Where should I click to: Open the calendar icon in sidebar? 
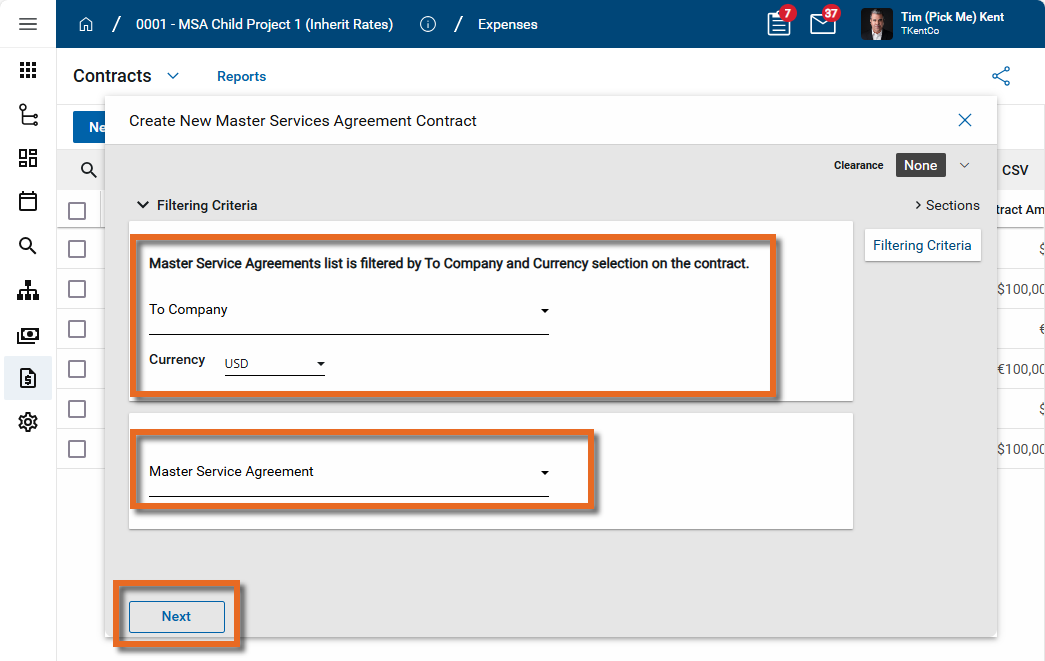click(28, 201)
